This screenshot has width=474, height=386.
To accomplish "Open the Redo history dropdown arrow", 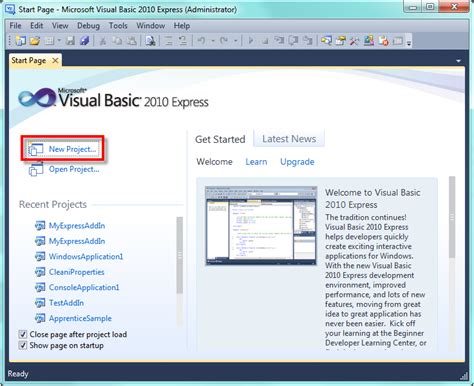I will point(236,41).
